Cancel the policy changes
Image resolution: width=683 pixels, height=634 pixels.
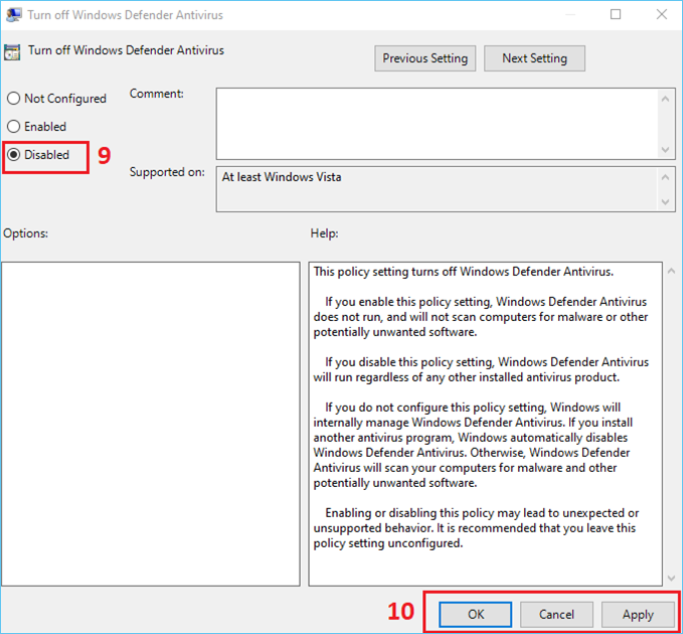tap(556, 614)
